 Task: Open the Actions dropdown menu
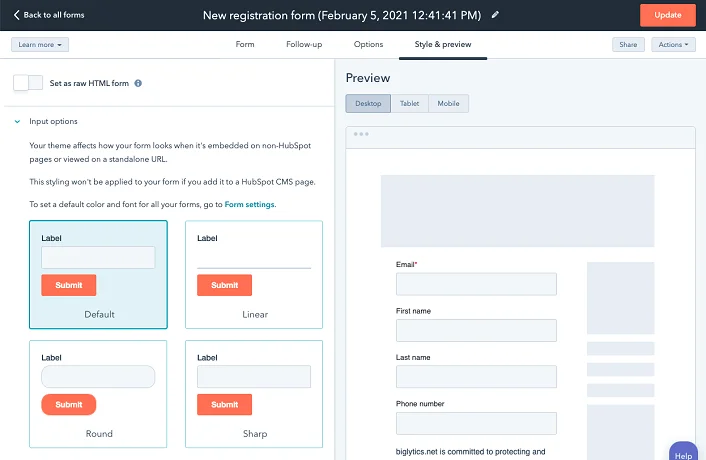coord(673,45)
